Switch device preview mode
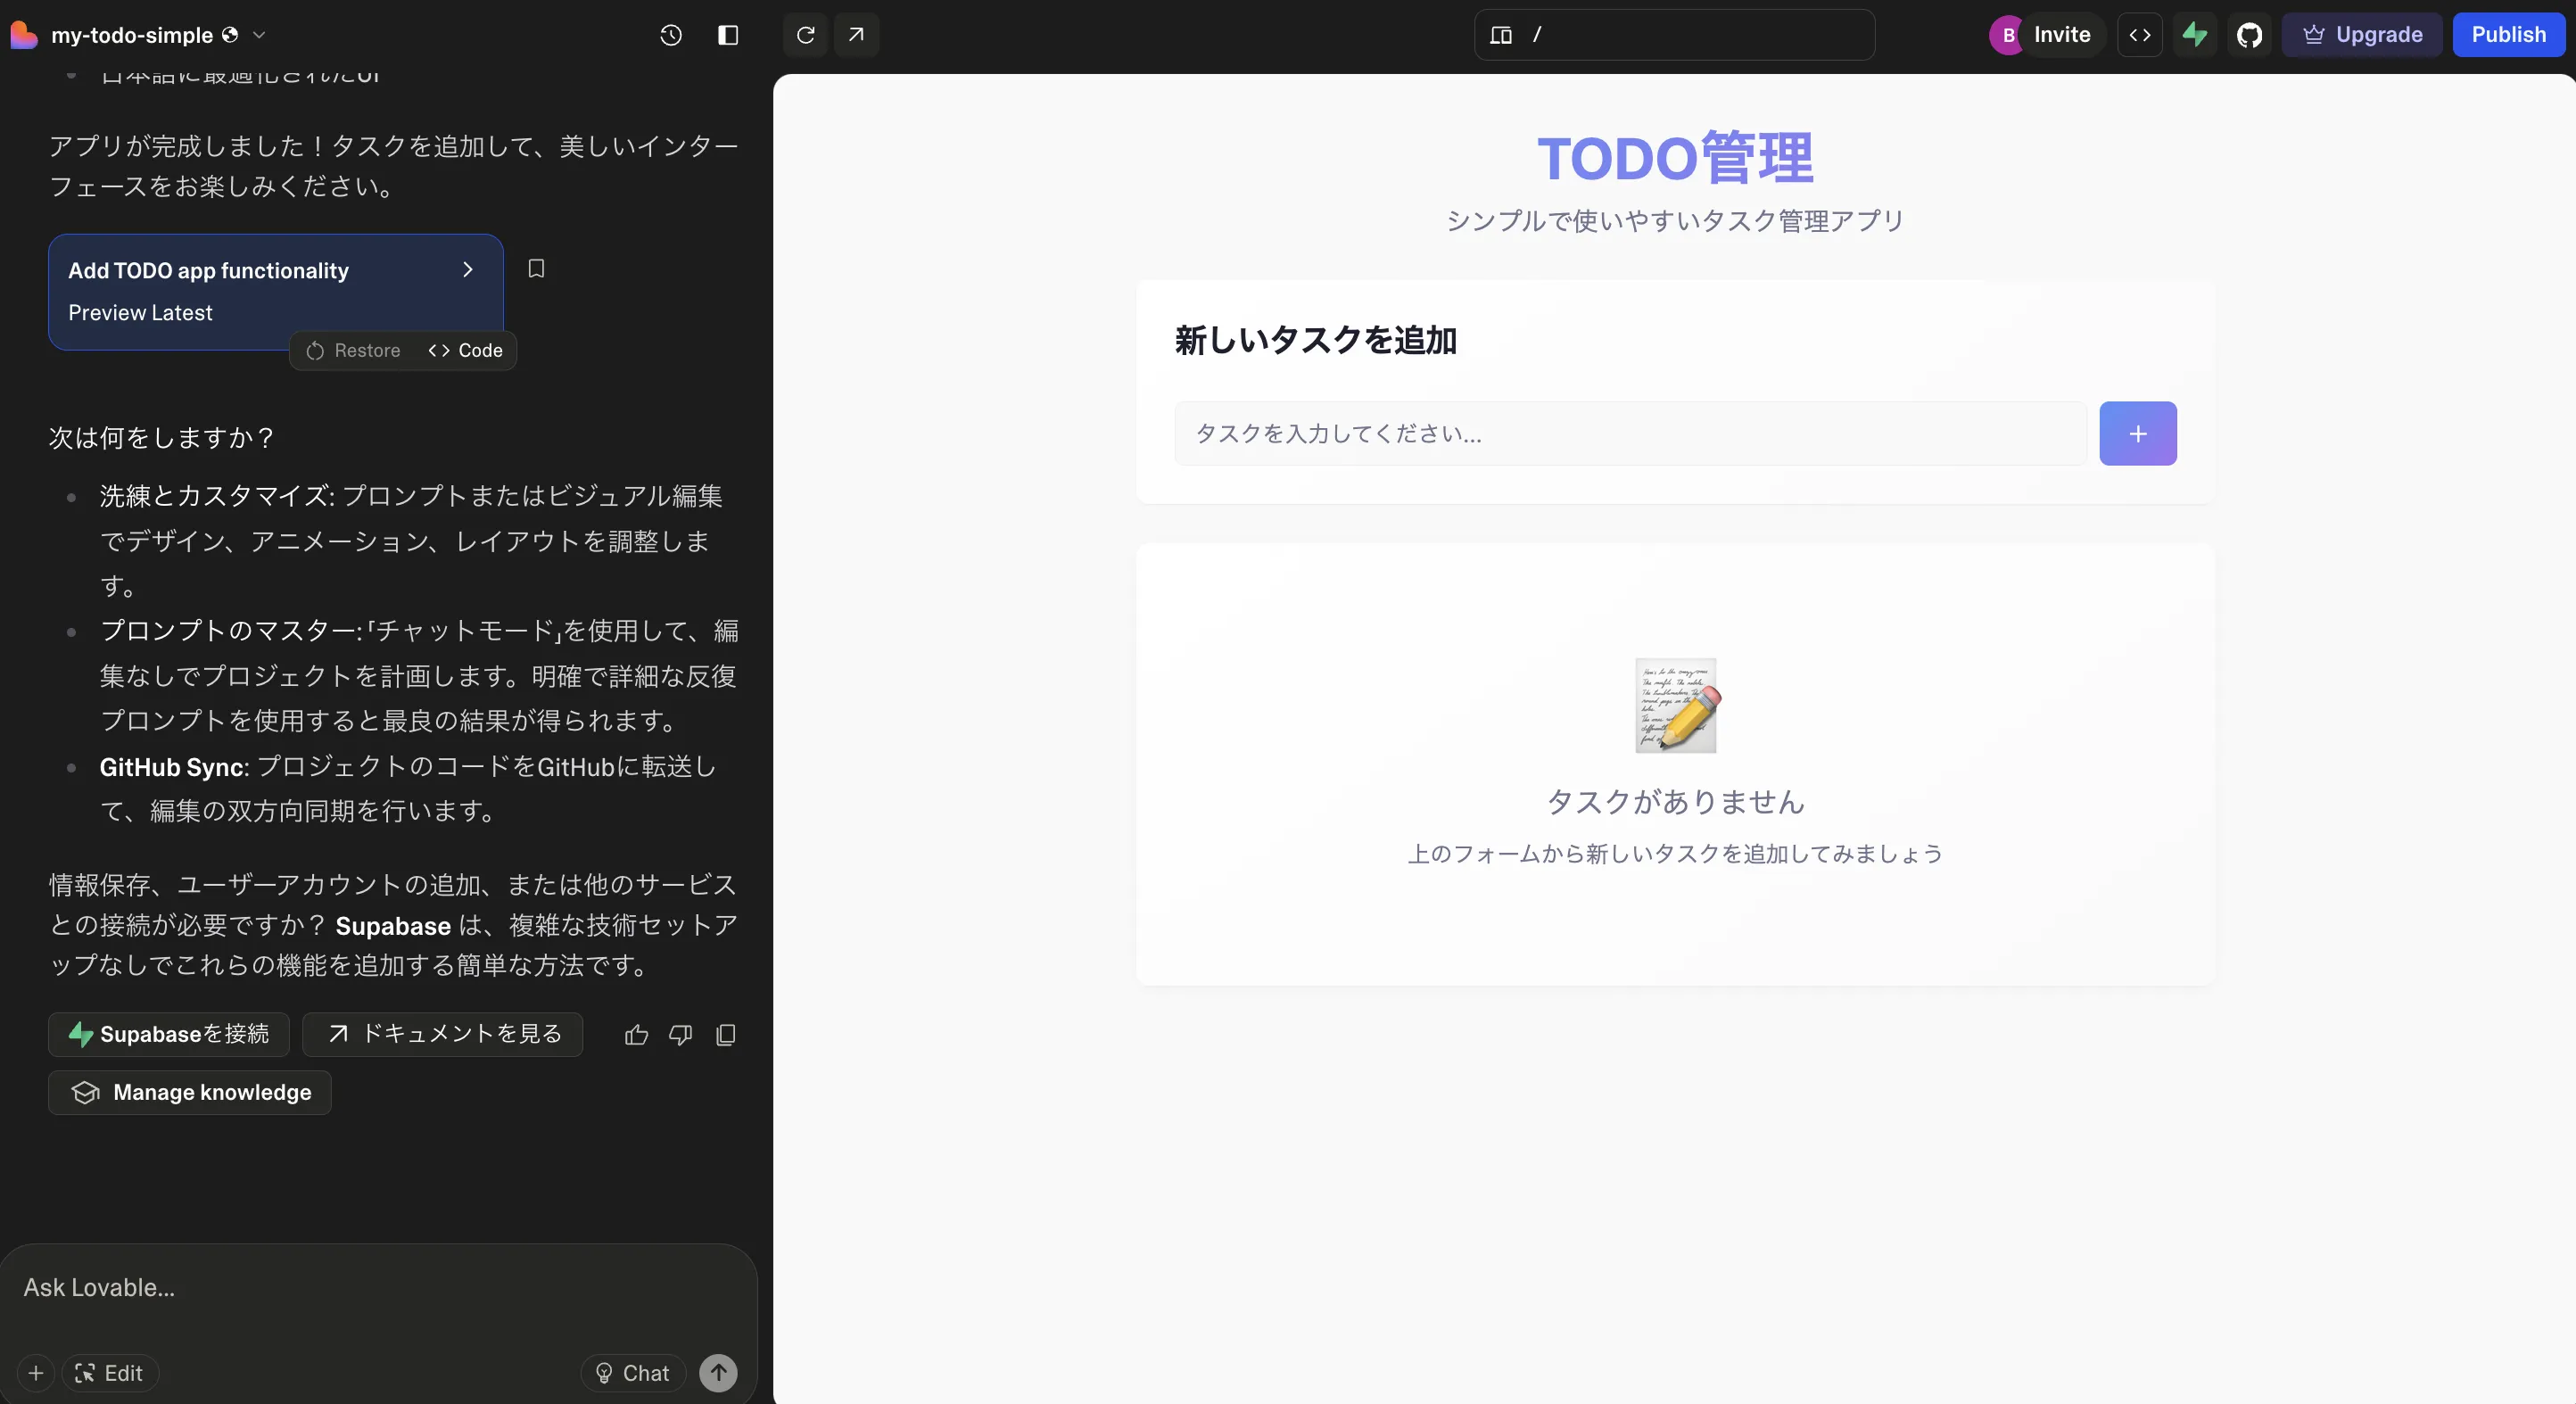Image resolution: width=2576 pixels, height=1404 pixels. click(x=1500, y=35)
